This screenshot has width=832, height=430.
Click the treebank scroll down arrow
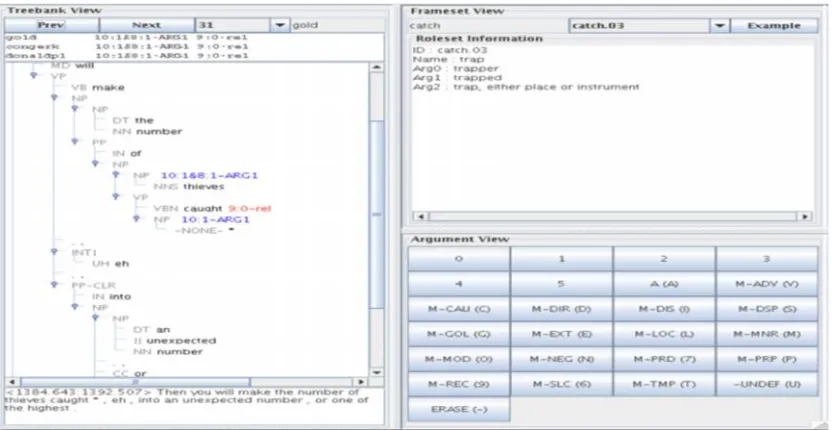pos(376,372)
